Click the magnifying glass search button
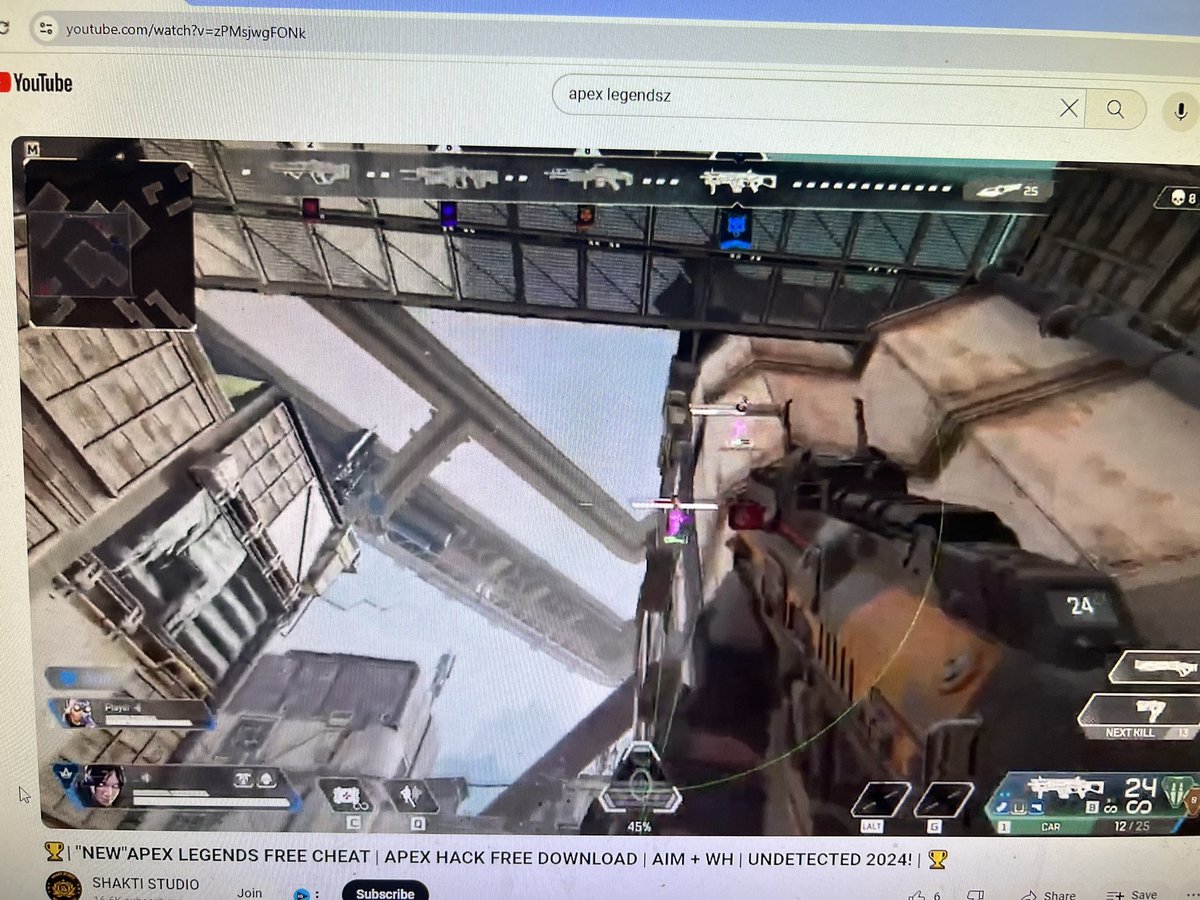Viewport: 1200px width, 900px height. point(1116,109)
